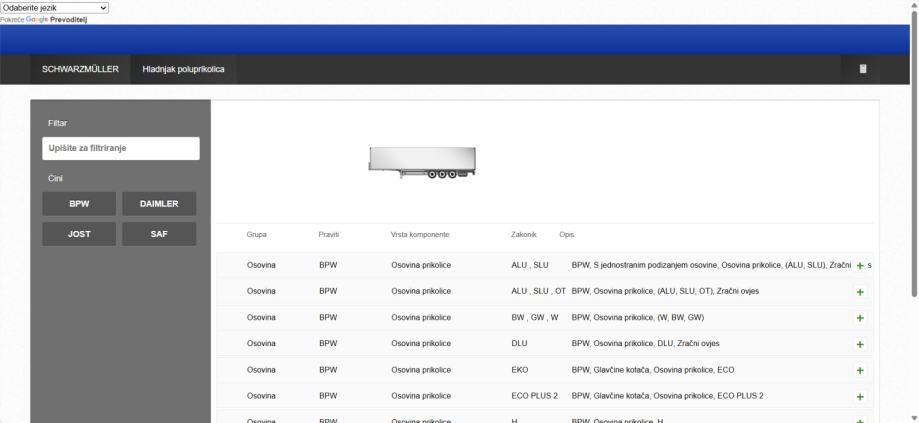Click the description ending 'ECO PLUS 2'
919x423 pixels.
coord(668,396)
